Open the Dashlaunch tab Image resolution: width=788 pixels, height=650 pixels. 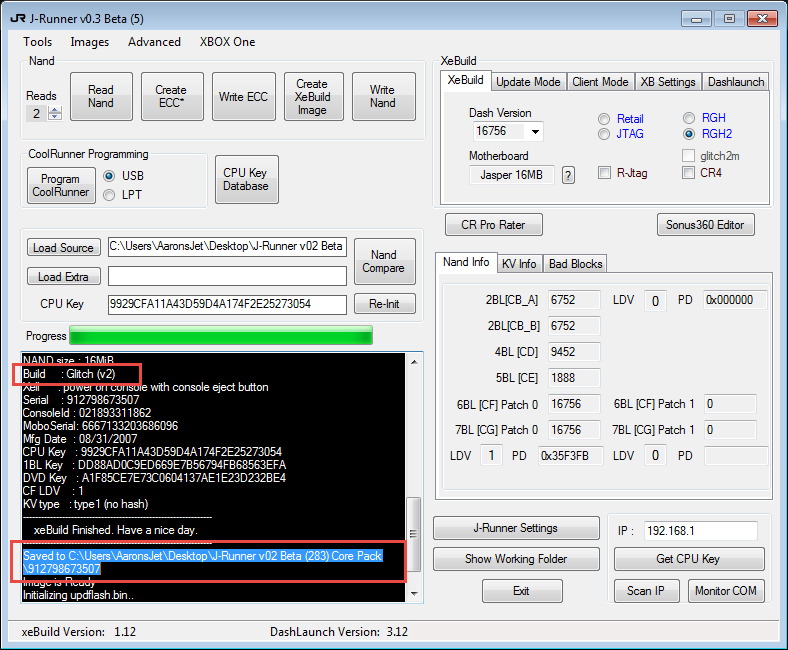click(735, 82)
